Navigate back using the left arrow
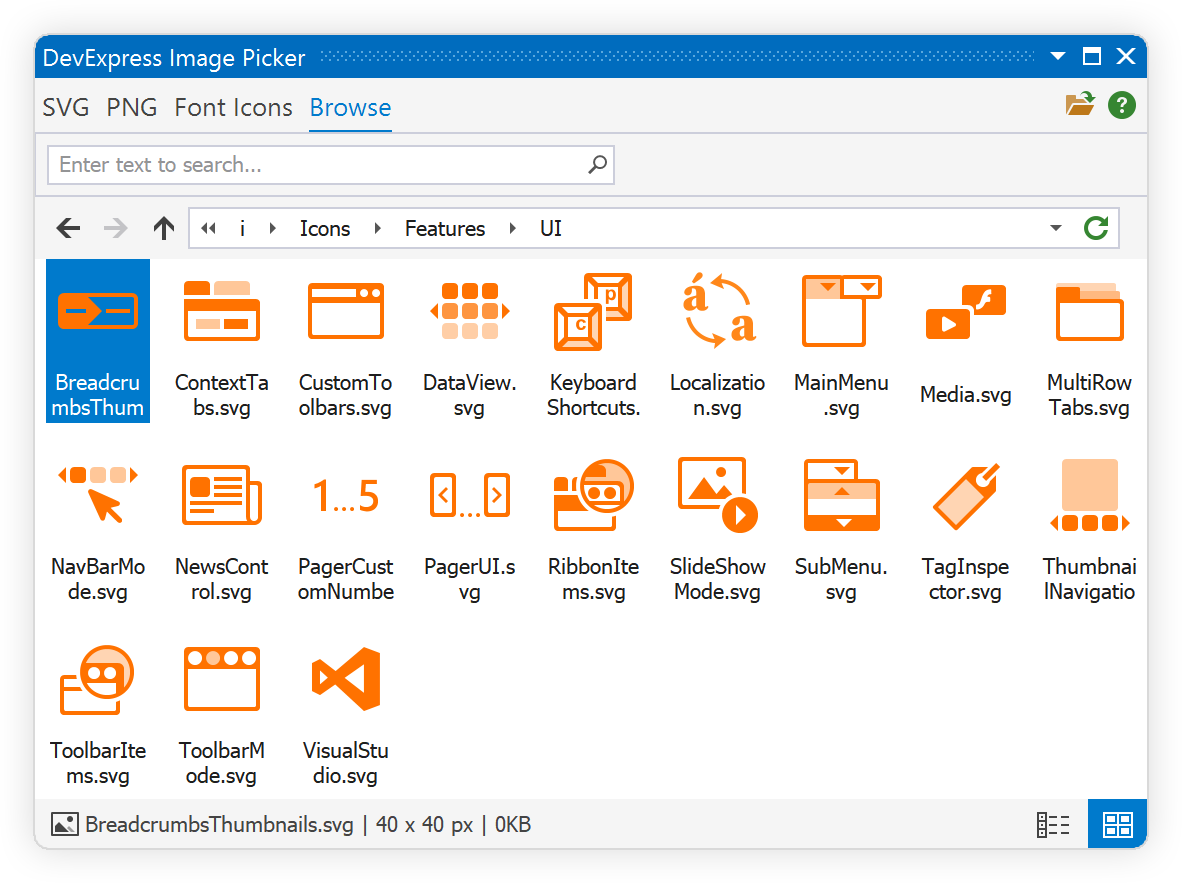Image resolution: width=1182 pixels, height=884 pixels. tap(68, 228)
